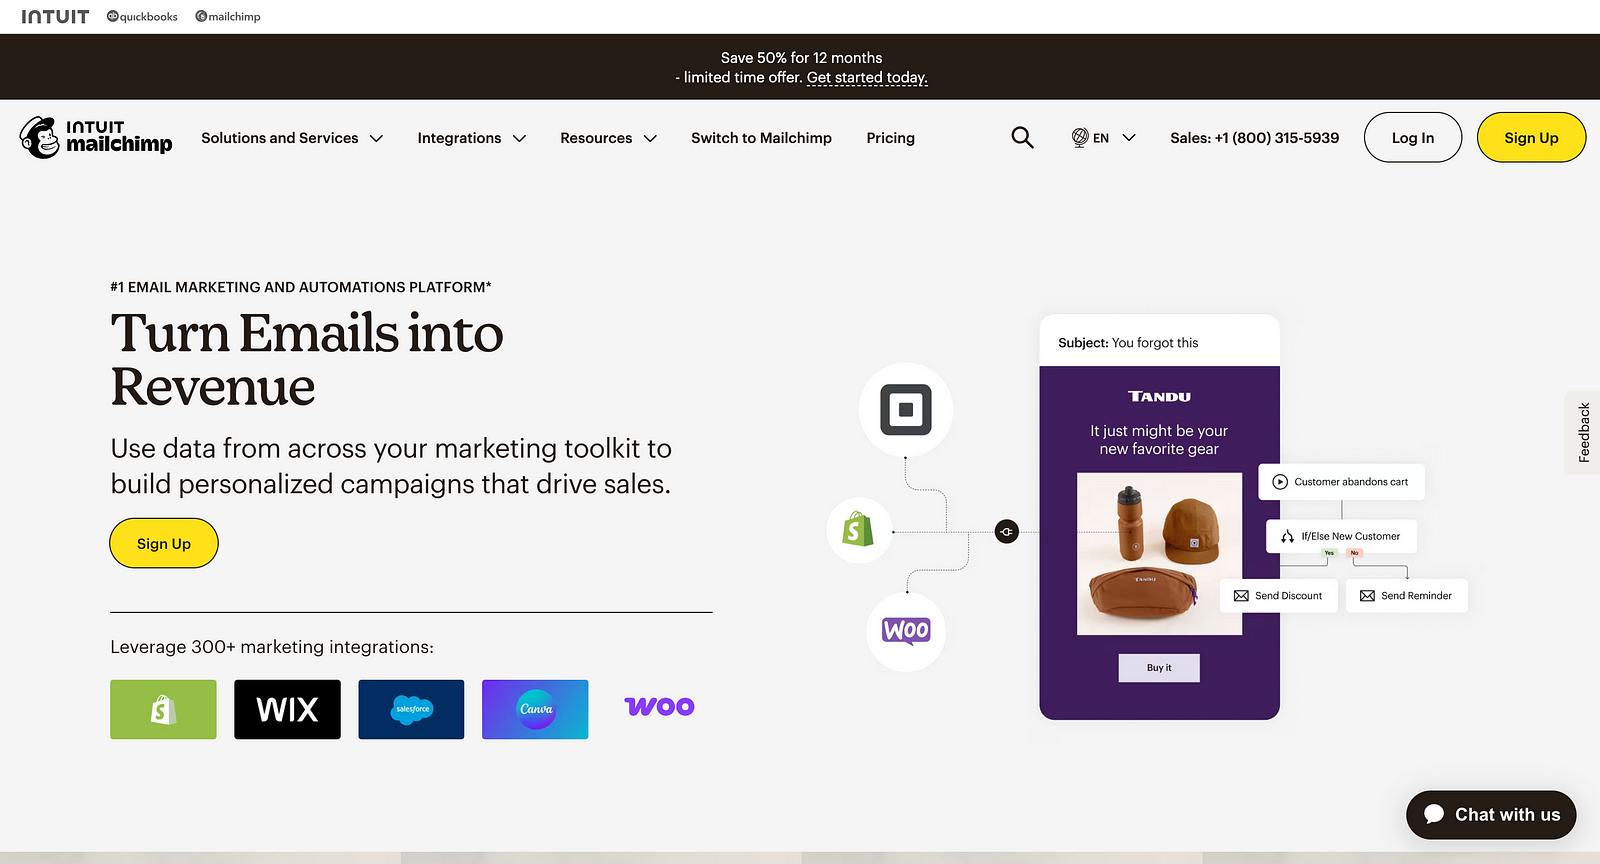The height and width of the screenshot is (864, 1600).
Task: Choose Sign Up in the header
Action: coord(1531,137)
